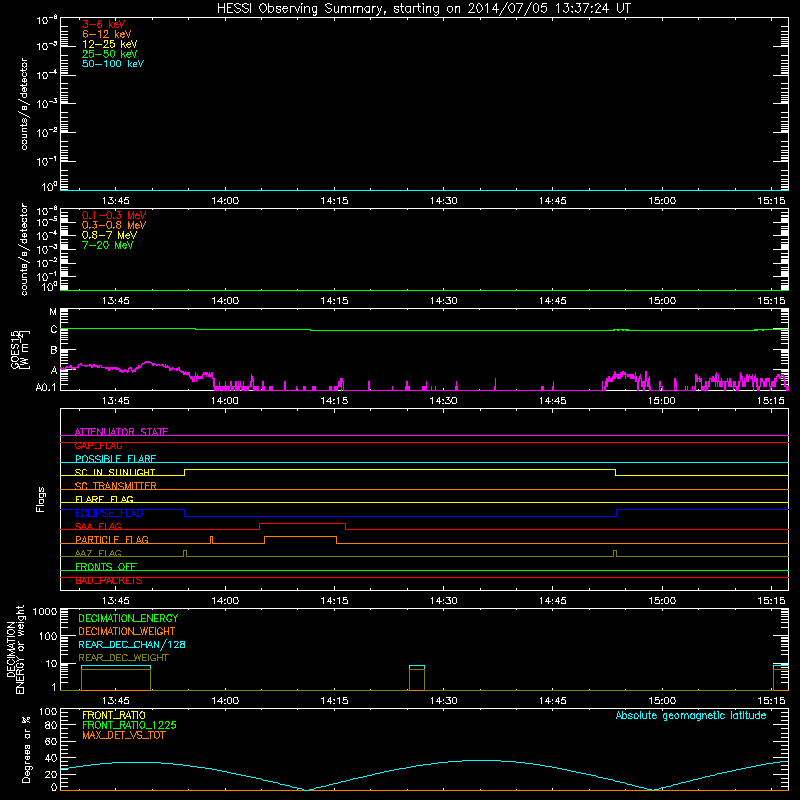Click the DECIMATION_WEIGHT legend label
The image size is (800, 800).
pos(127,631)
